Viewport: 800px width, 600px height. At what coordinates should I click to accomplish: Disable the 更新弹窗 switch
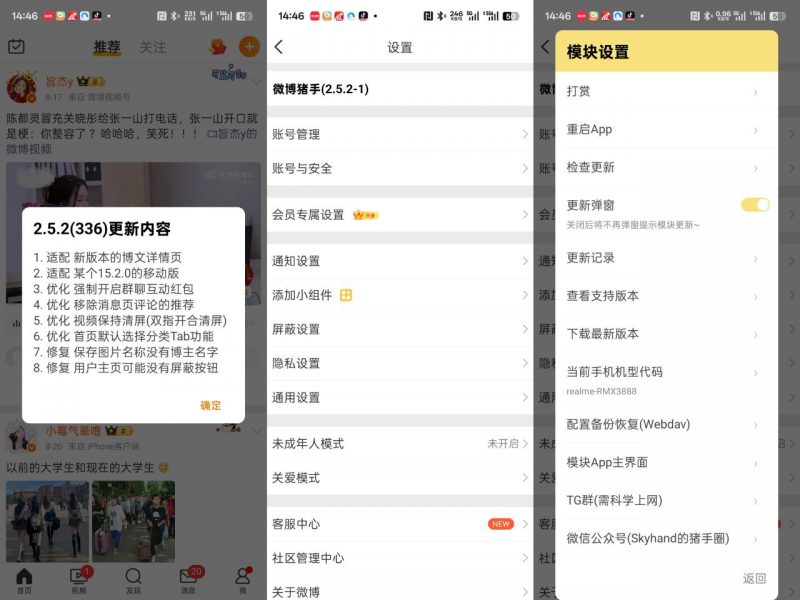(755, 204)
